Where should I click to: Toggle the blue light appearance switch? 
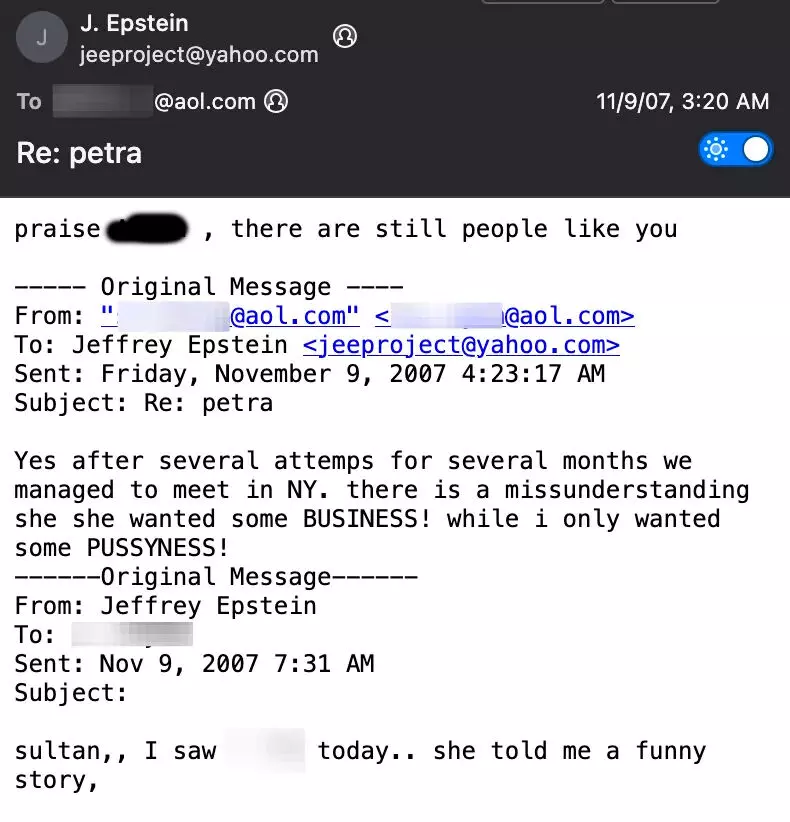pos(736,150)
